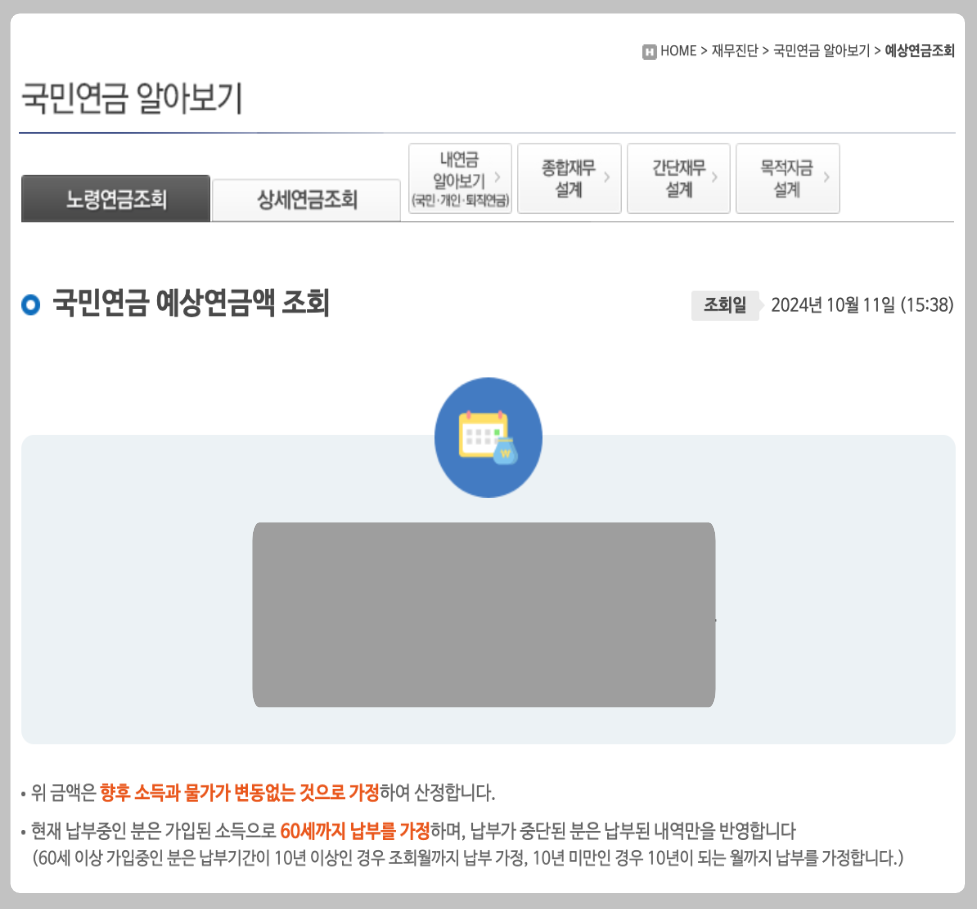Open the 국민연금 알아보기 breadcrumb link
This screenshot has width=977, height=909.
(823, 47)
